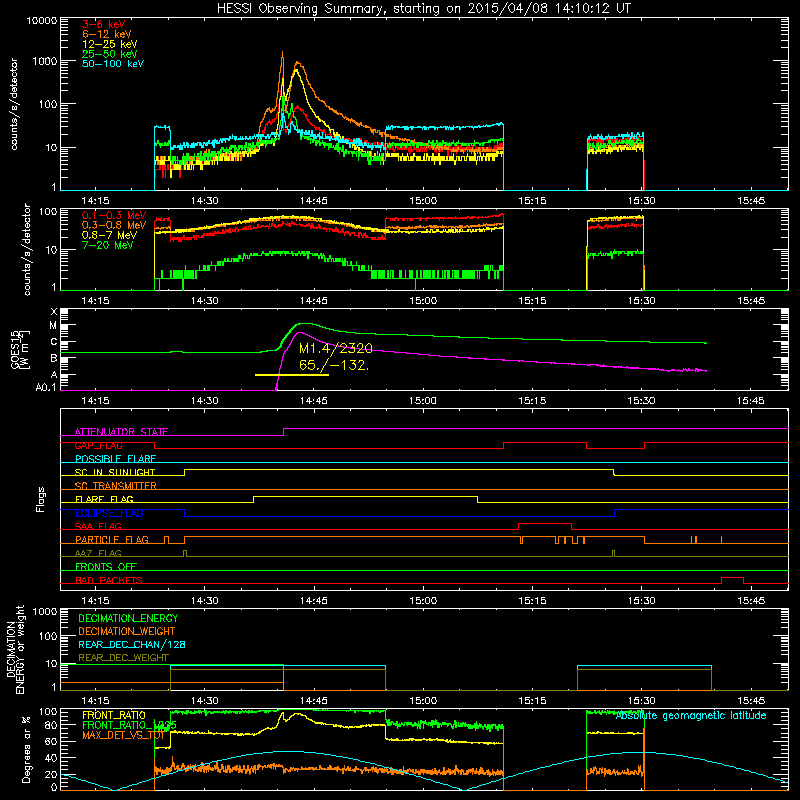Image resolution: width=800 pixels, height=800 pixels.
Task: Click the A0.1 label on GOES axis
Action: [x=46, y=388]
